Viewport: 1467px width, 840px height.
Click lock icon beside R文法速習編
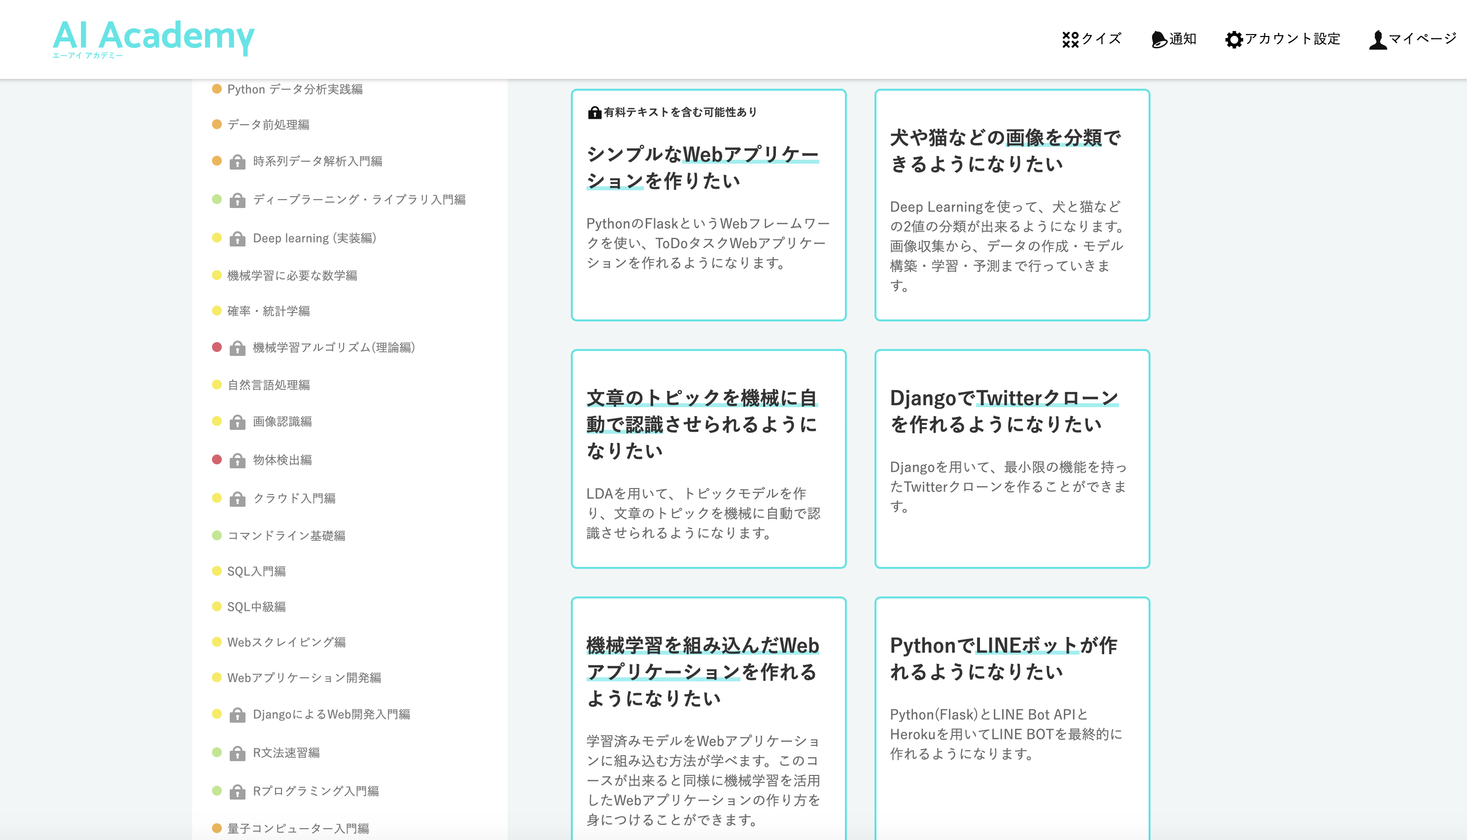coord(237,753)
